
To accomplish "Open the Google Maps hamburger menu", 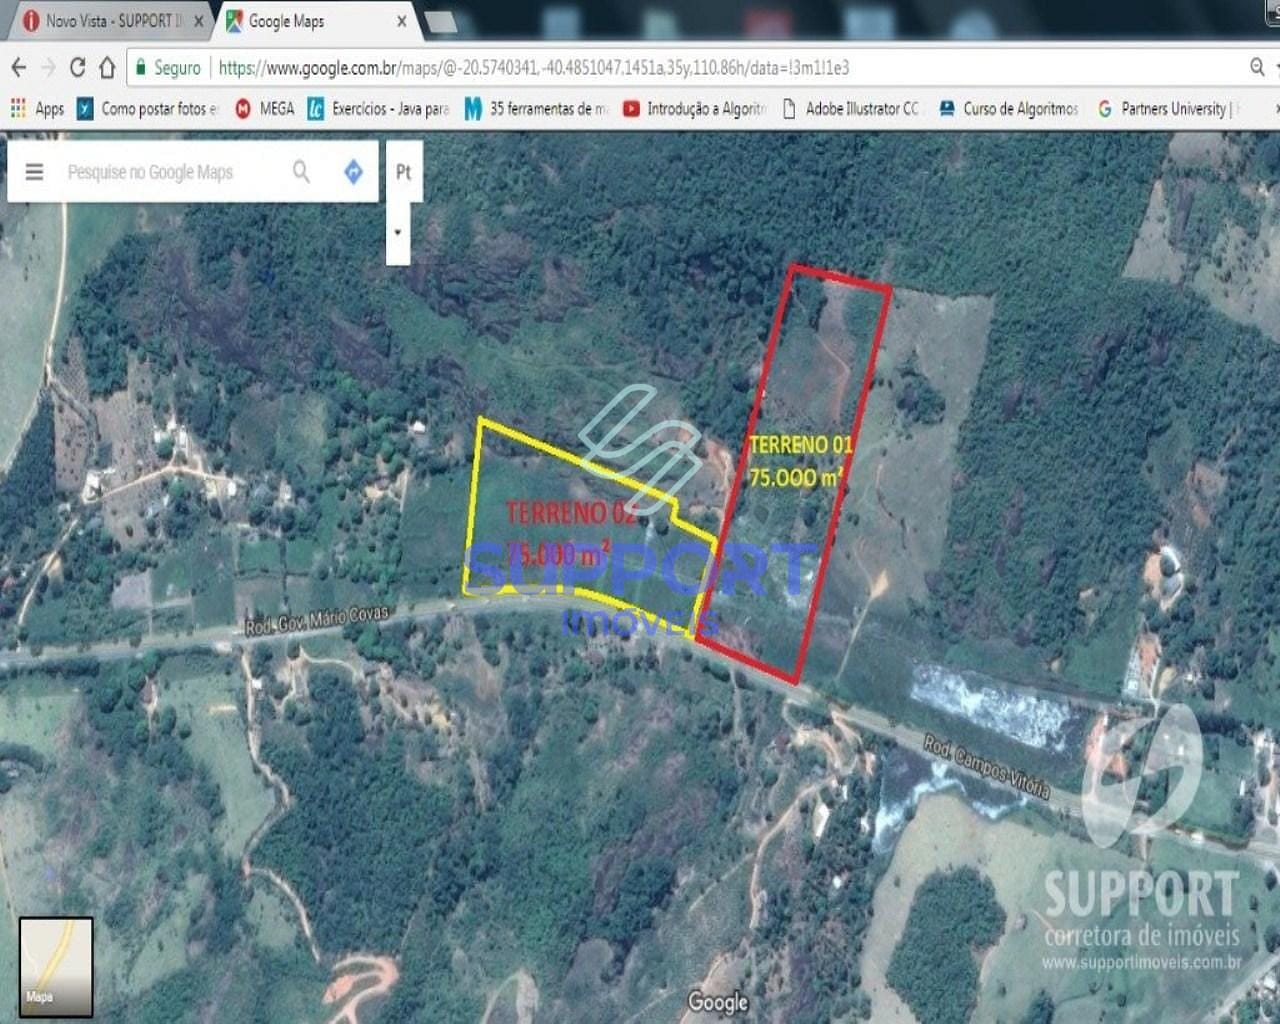I will (34, 172).
